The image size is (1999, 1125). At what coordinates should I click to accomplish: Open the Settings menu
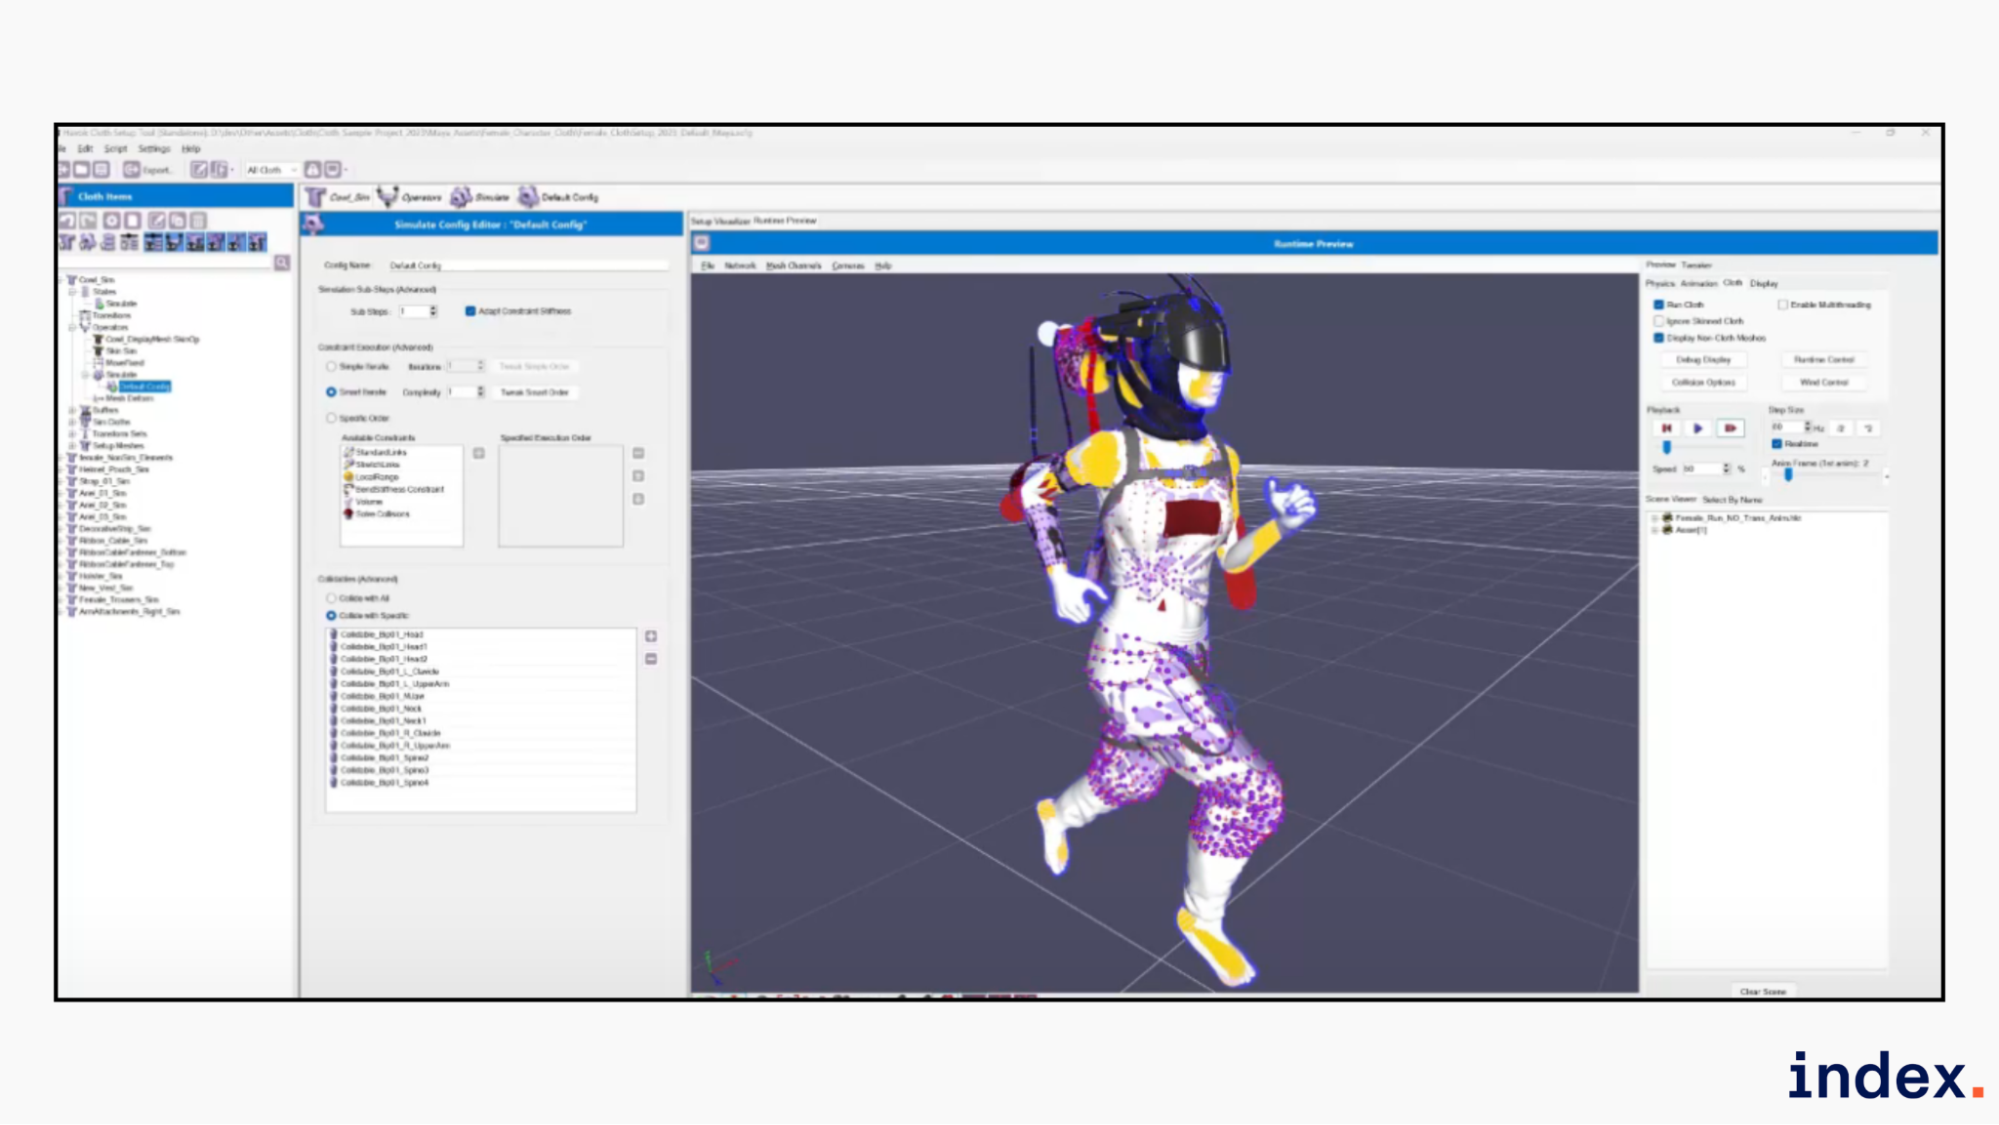[153, 149]
